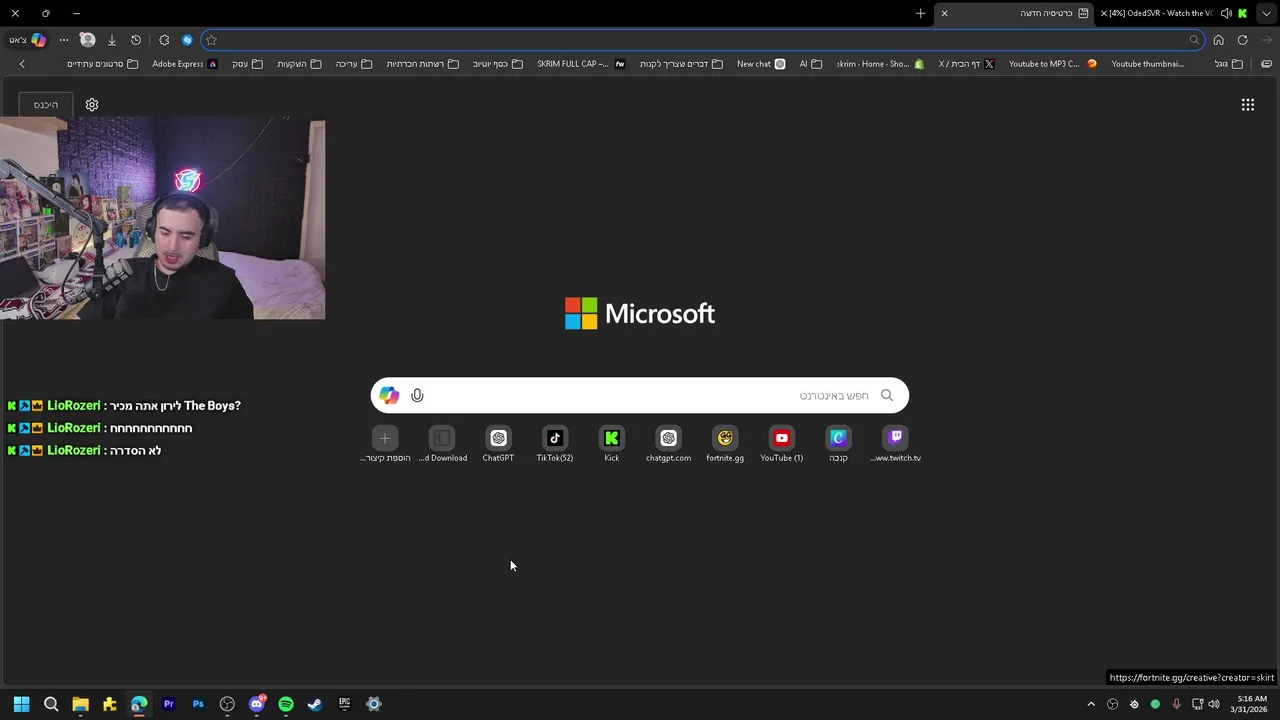Open 'דברים שצריך לקנות' bookmark folder
This screenshot has height=720, width=1280.
(681, 64)
